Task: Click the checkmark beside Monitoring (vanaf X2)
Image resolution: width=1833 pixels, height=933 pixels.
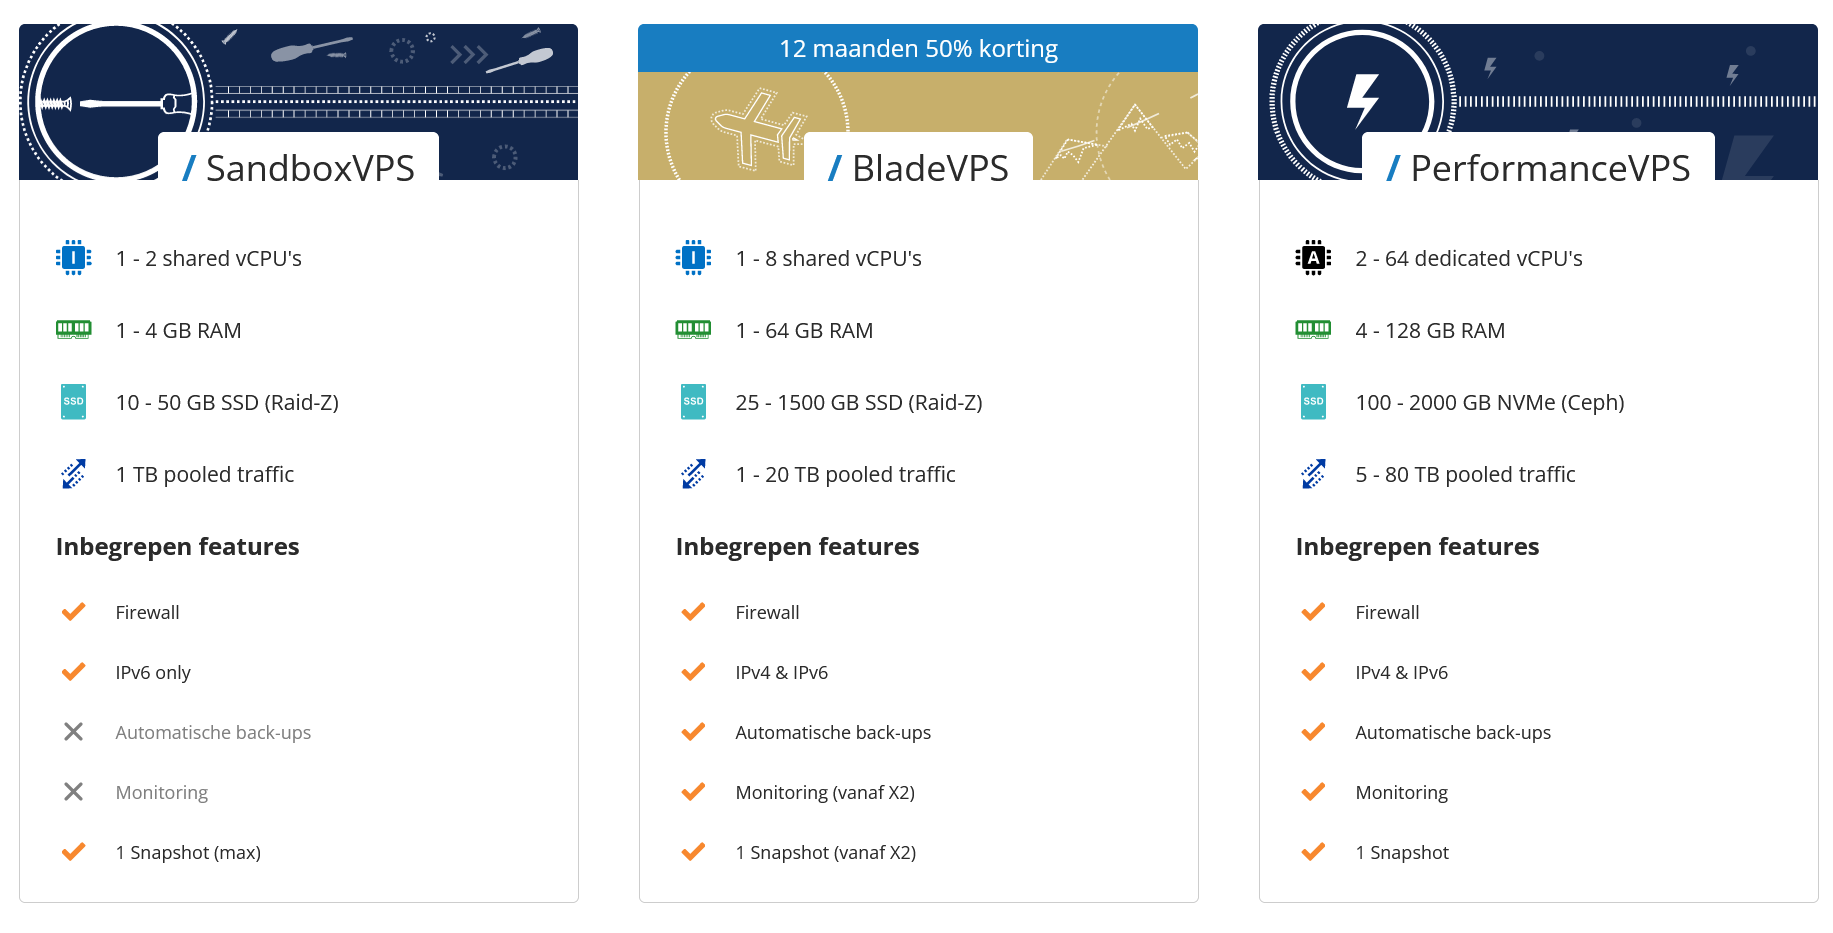Action: [x=693, y=792]
